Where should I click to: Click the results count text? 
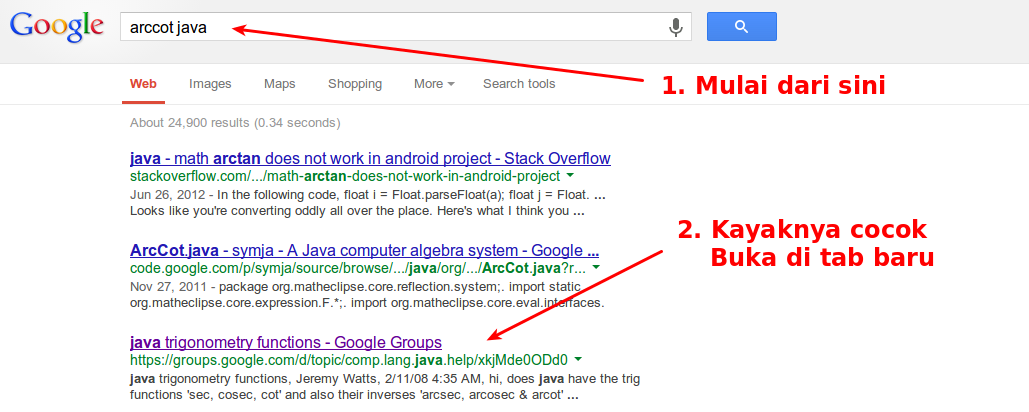pyautogui.click(x=235, y=123)
